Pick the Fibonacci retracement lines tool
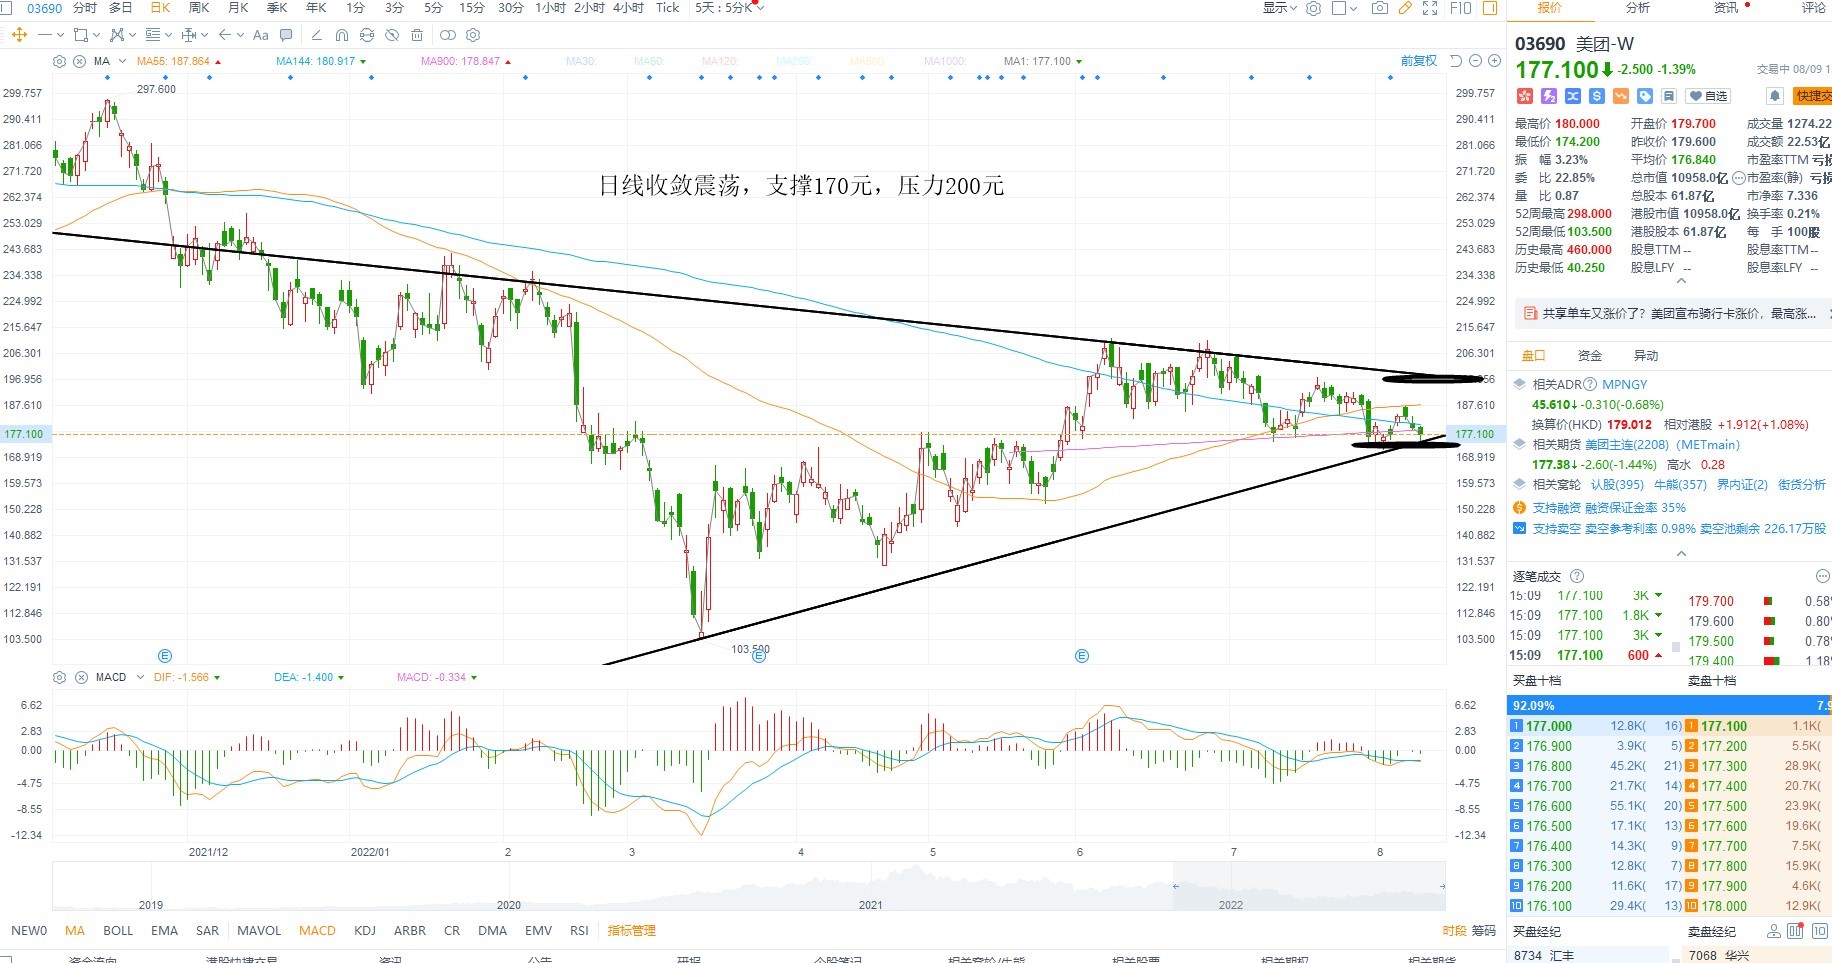Image resolution: width=1832 pixels, height=963 pixels. point(152,35)
